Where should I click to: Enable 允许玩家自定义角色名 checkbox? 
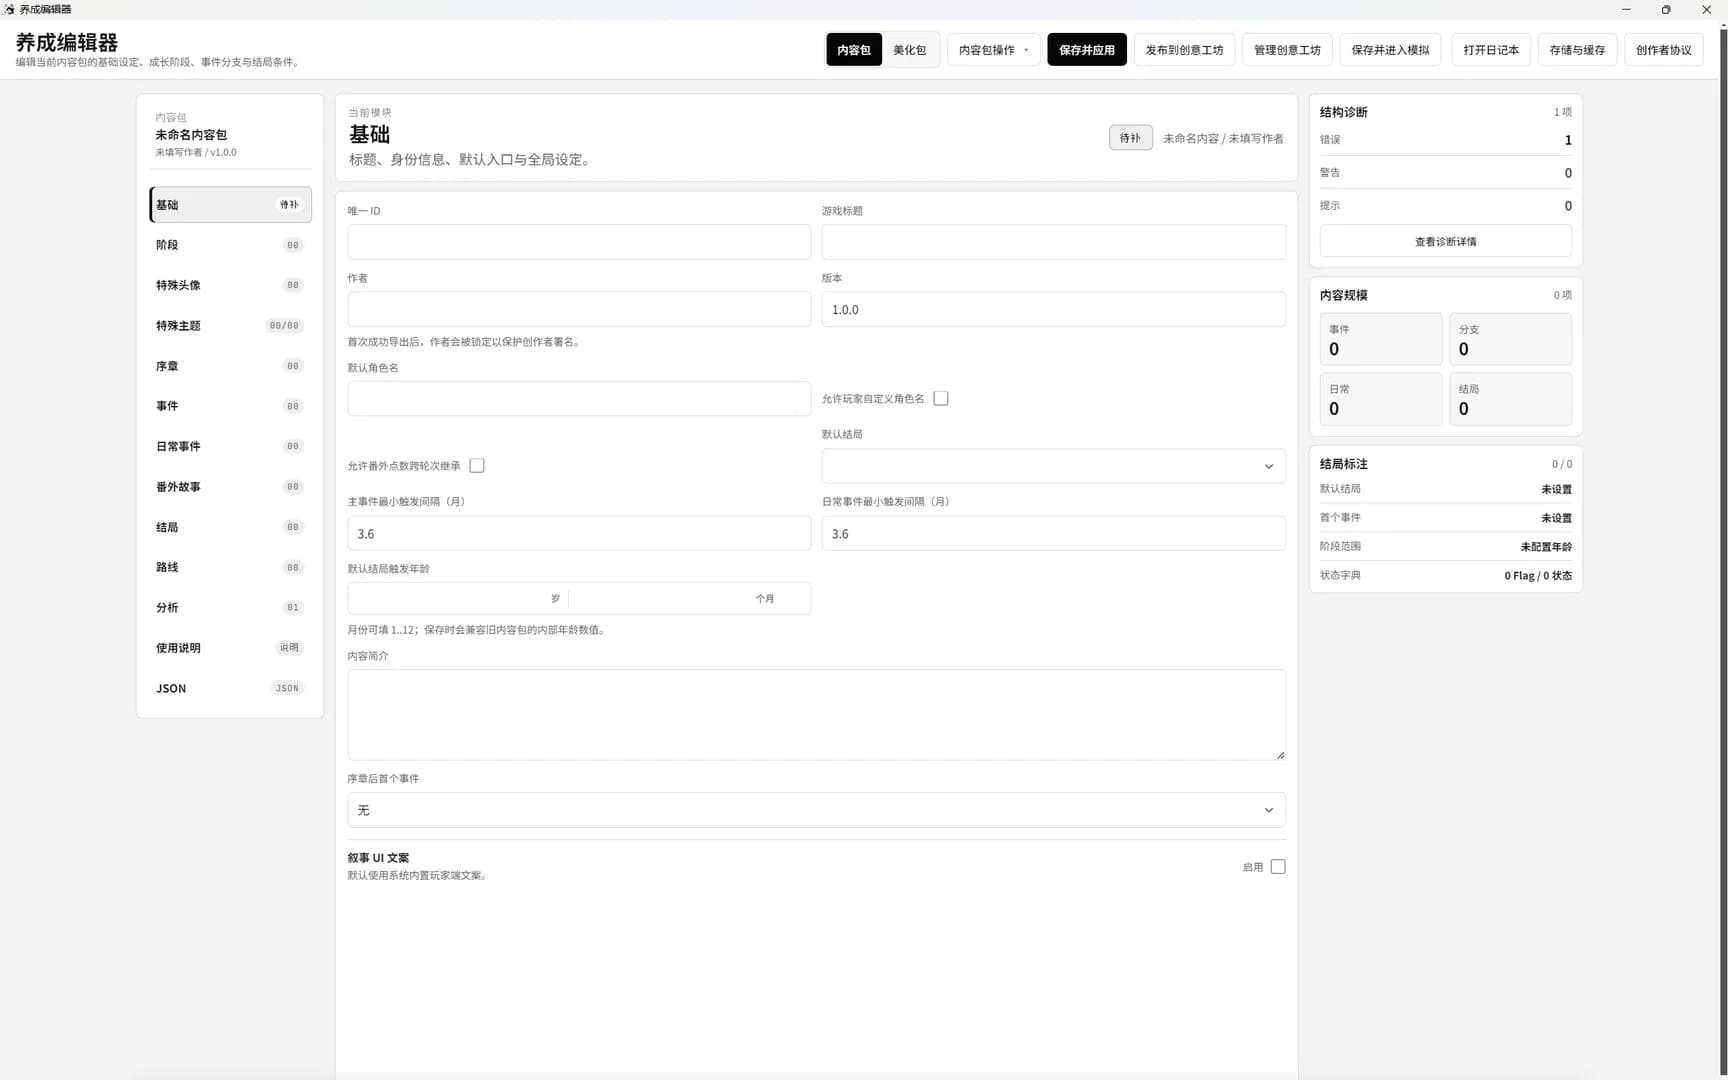(941, 398)
